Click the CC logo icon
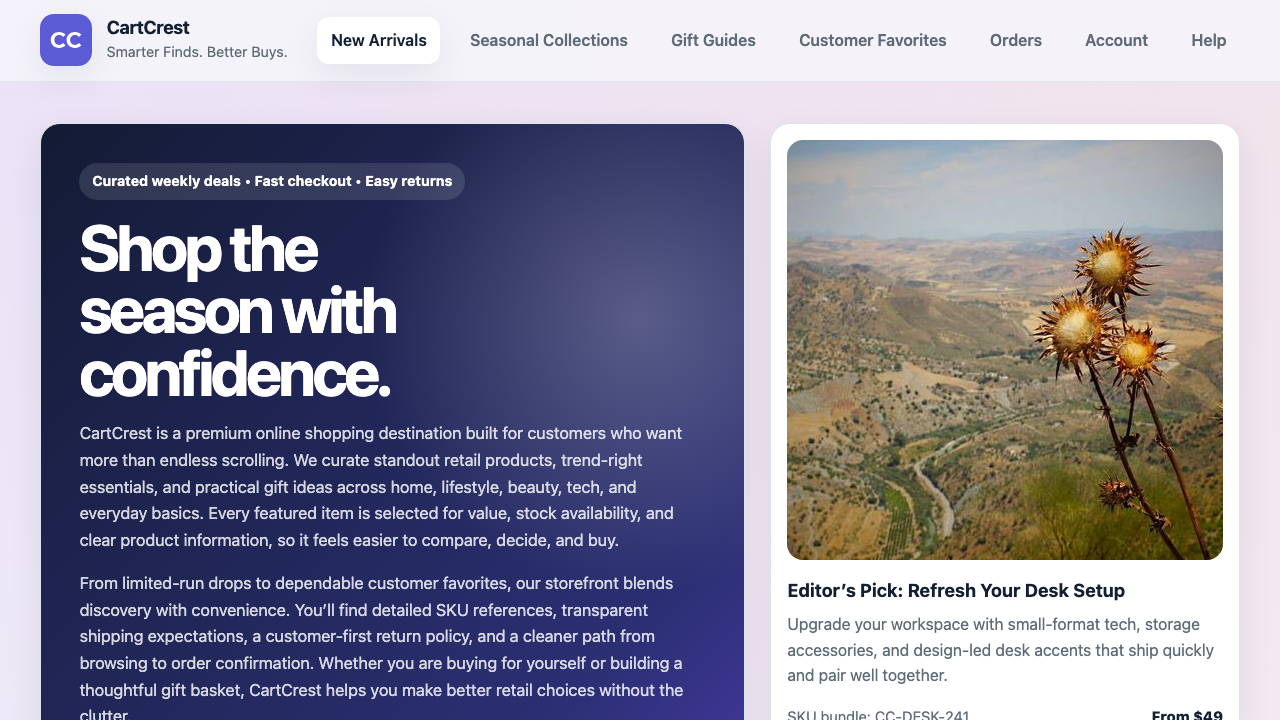Image resolution: width=1280 pixels, height=720 pixels. 66,40
